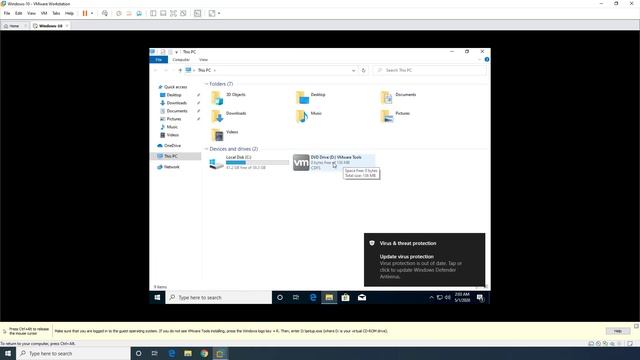Select the Downloads folder in the Folders group

pos(229,117)
